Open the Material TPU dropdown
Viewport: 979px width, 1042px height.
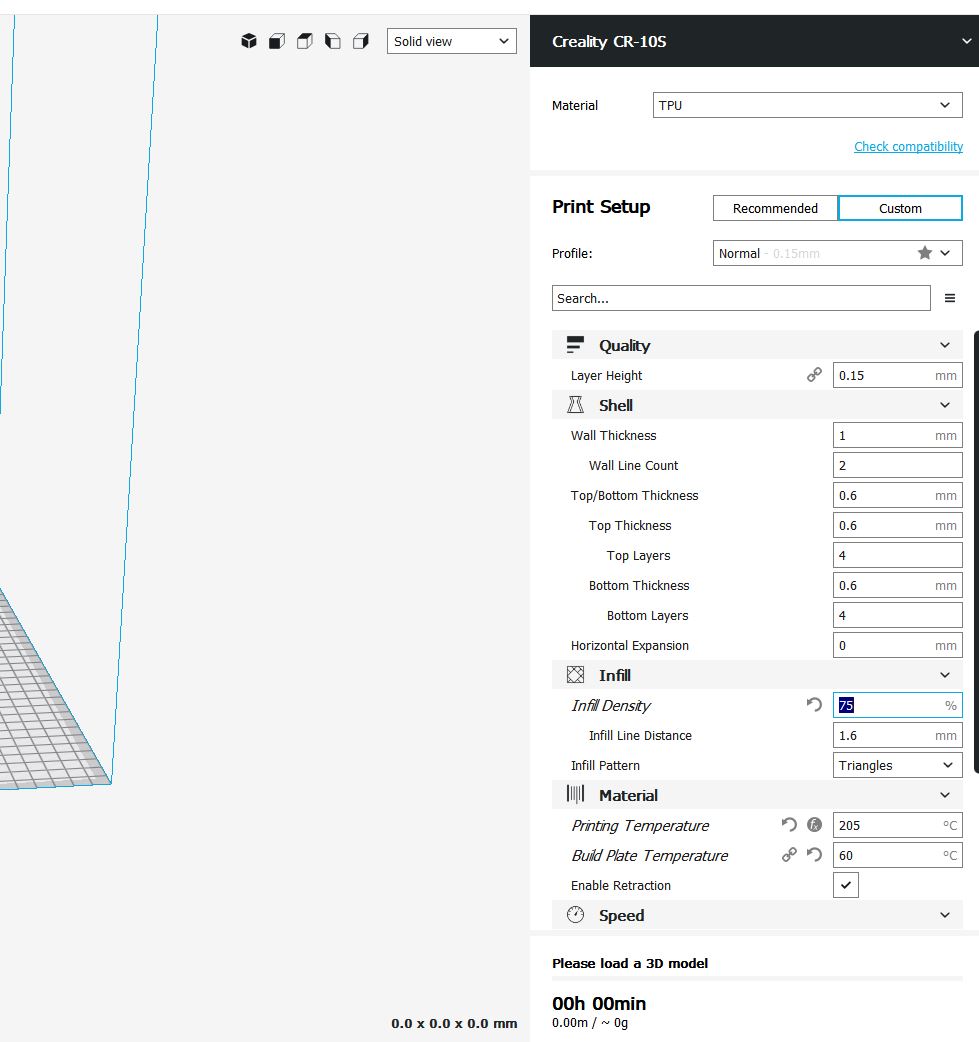click(x=806, y=105)
